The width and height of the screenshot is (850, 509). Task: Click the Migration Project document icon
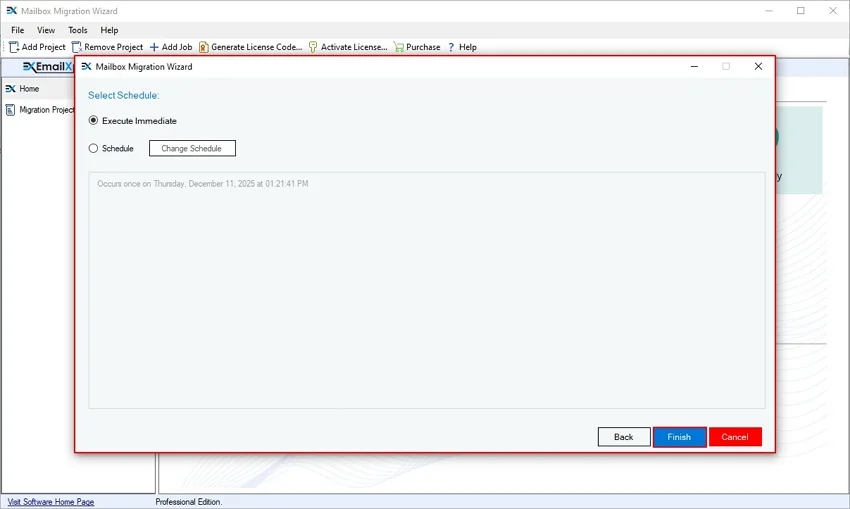click(x=10, y=110)
